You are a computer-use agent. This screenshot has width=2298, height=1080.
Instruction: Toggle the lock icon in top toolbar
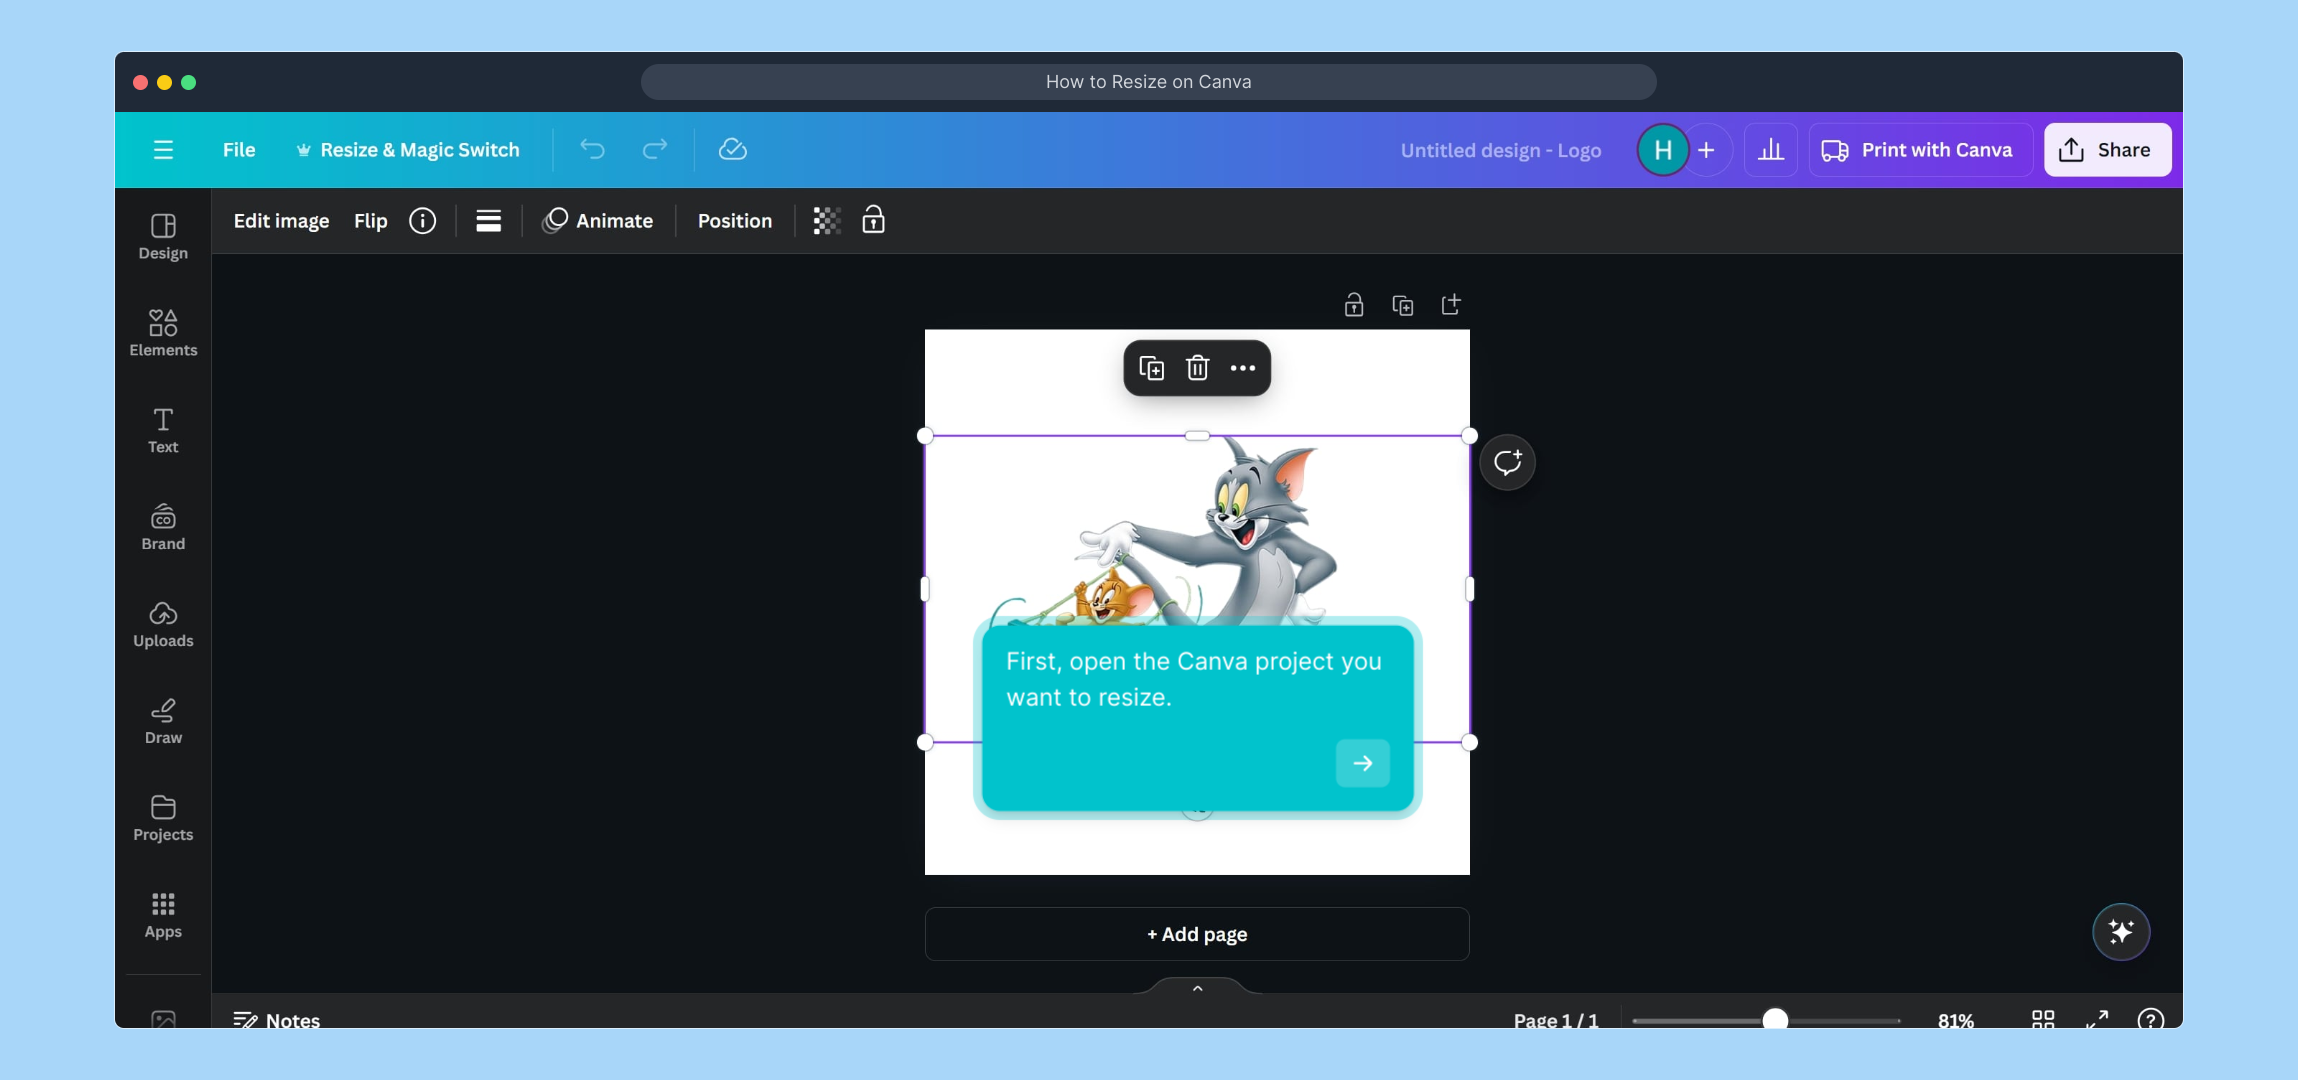(873, 220)
